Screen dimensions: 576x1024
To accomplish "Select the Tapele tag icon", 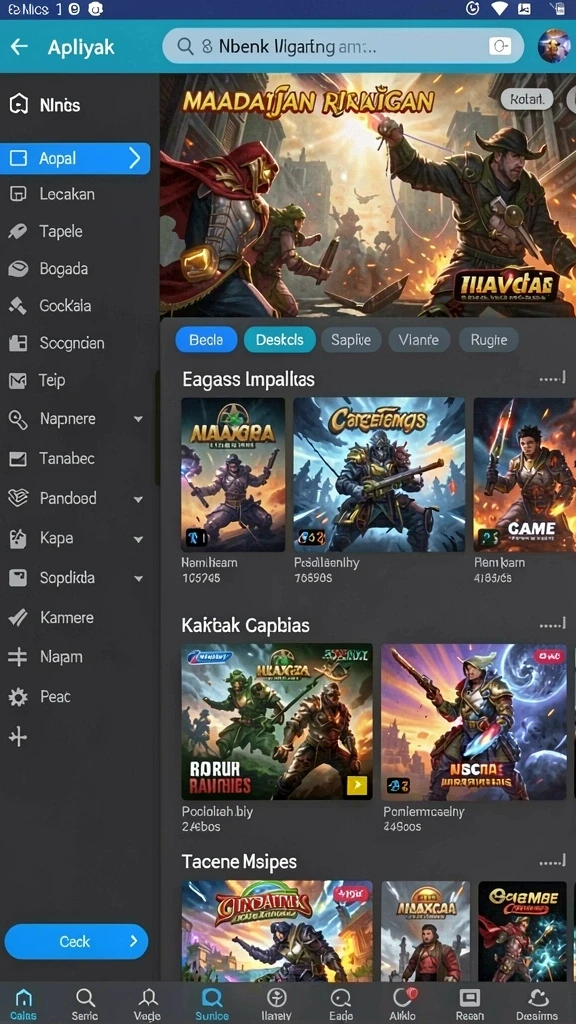I will click(x=18, y=231).
